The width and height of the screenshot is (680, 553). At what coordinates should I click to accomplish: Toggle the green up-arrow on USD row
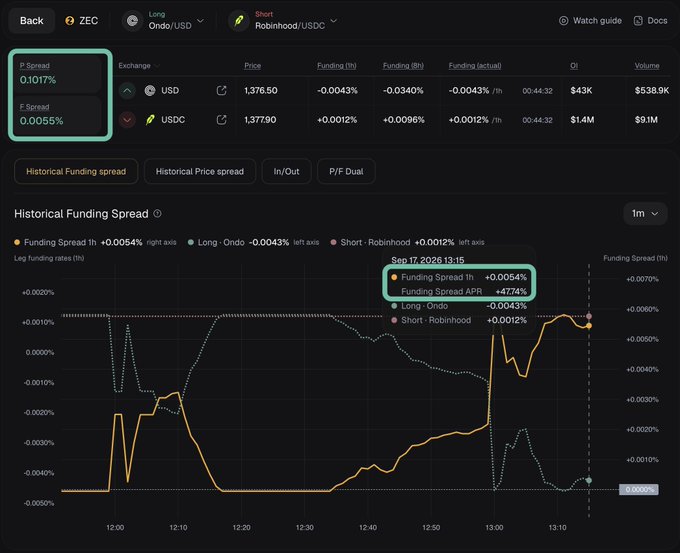click(x=127, y=91)
